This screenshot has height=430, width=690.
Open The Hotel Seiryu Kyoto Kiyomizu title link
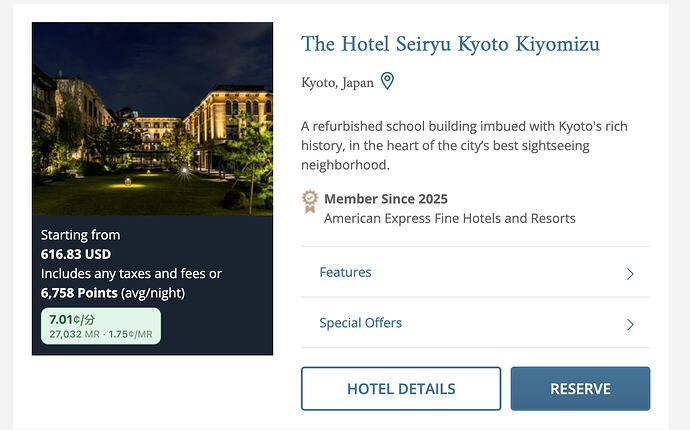[450, 45]
